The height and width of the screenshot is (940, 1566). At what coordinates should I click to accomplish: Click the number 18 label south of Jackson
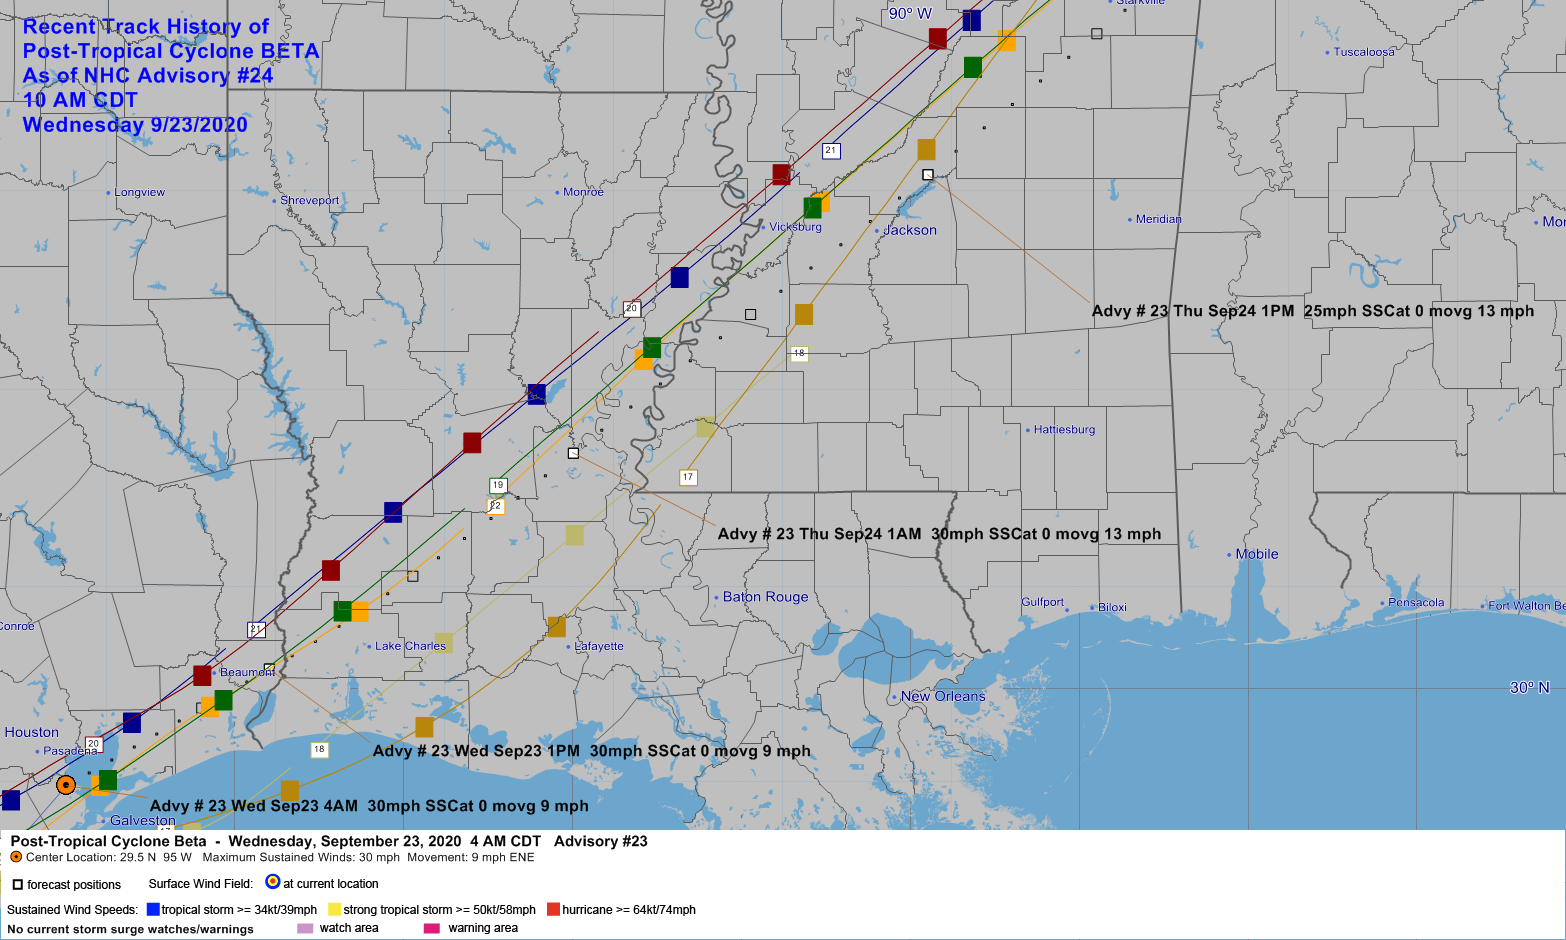(799, 353)
